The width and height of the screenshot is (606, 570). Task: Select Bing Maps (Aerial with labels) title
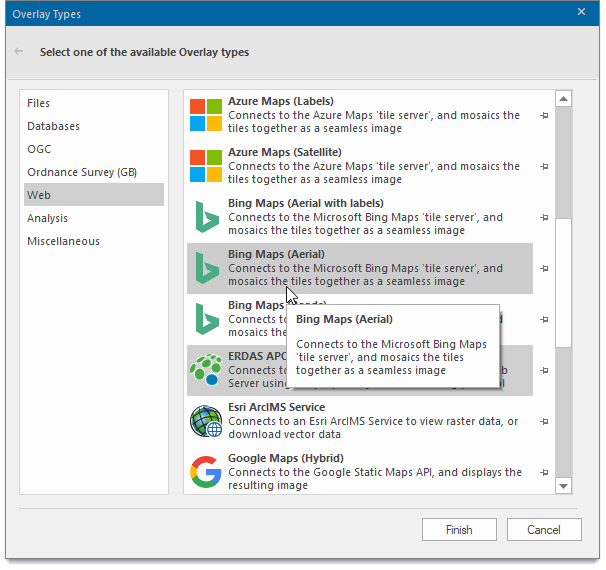(x=306, y=203)
